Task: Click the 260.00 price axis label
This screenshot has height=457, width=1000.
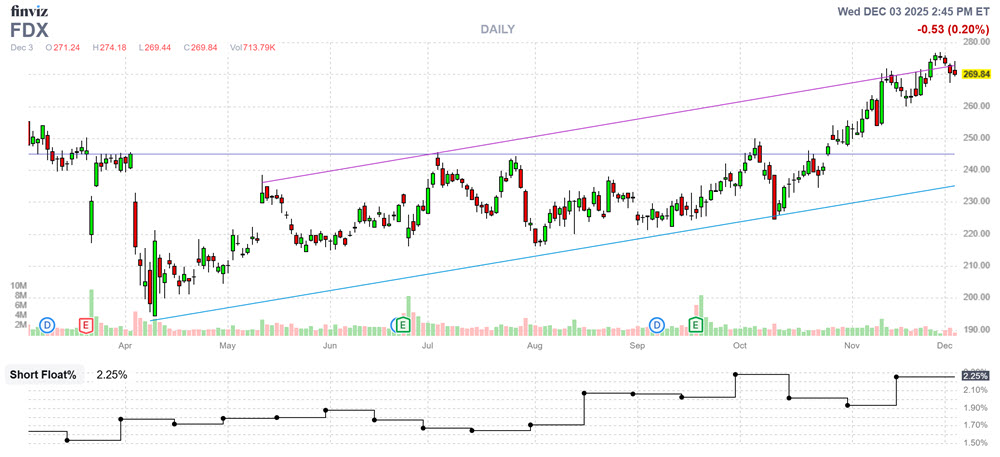Action: coord(976,106)
